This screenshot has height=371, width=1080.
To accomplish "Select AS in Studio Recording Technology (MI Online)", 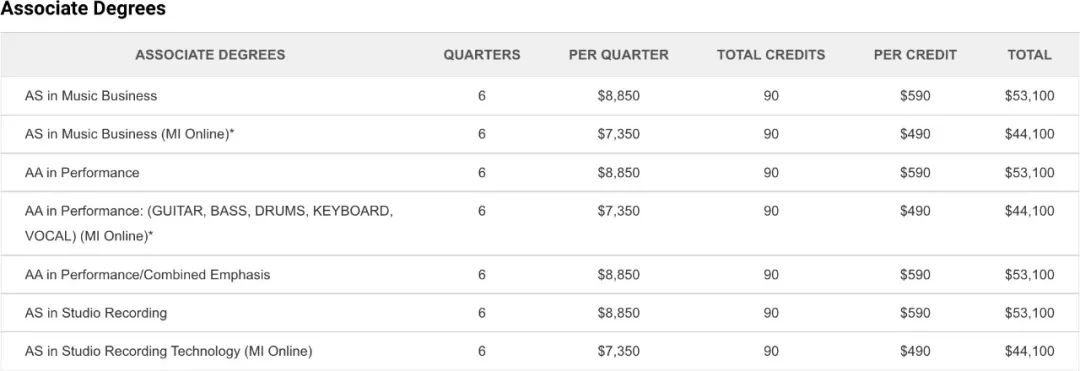I will coord(169,352).
